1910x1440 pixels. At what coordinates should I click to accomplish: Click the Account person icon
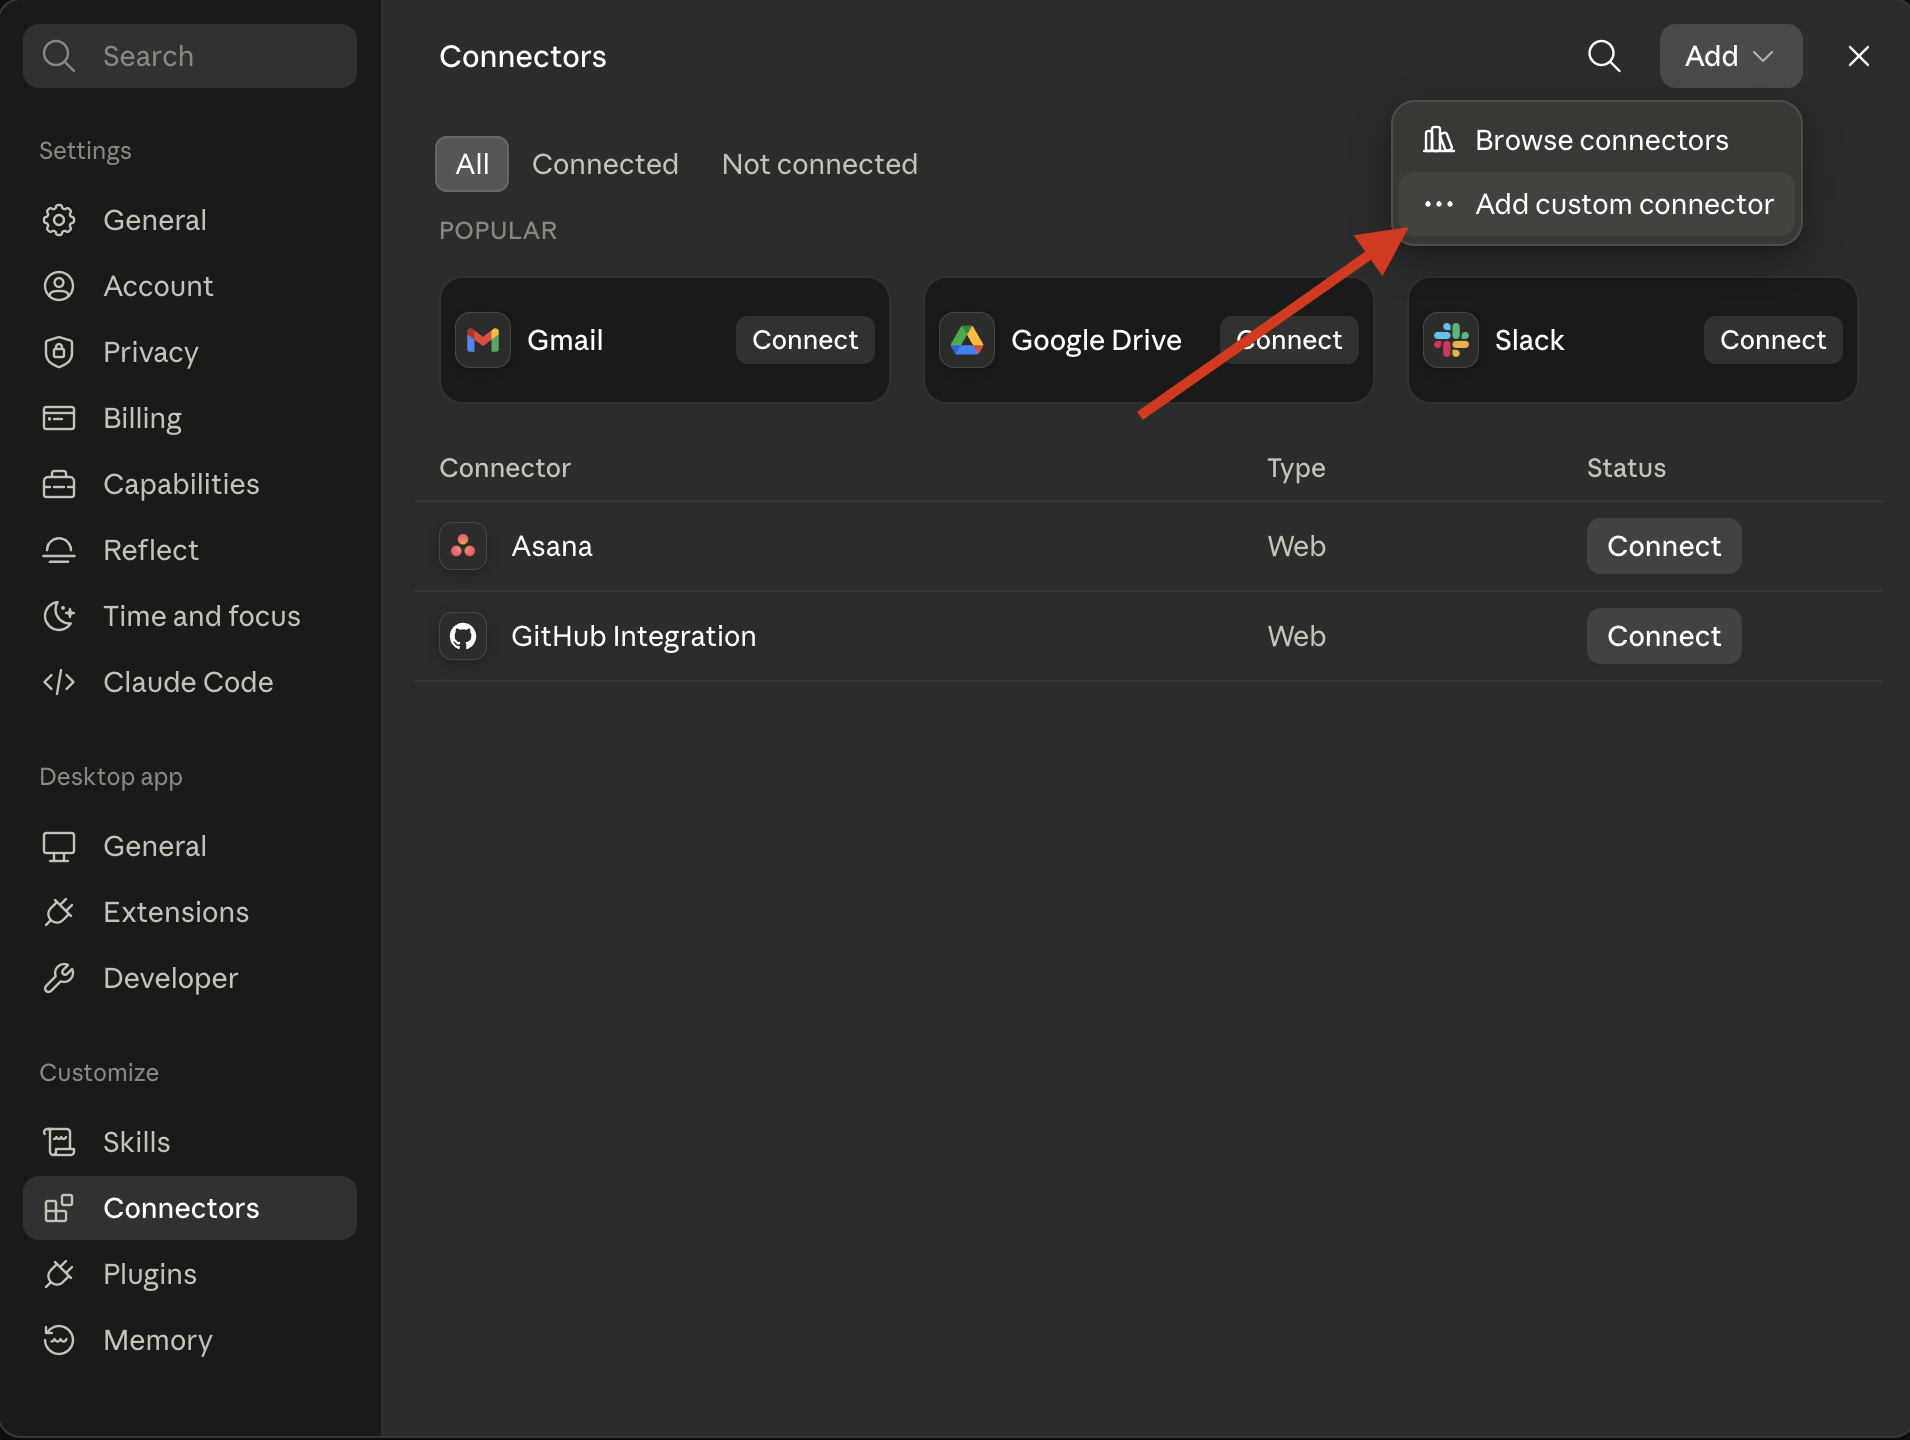click(59, 286)
